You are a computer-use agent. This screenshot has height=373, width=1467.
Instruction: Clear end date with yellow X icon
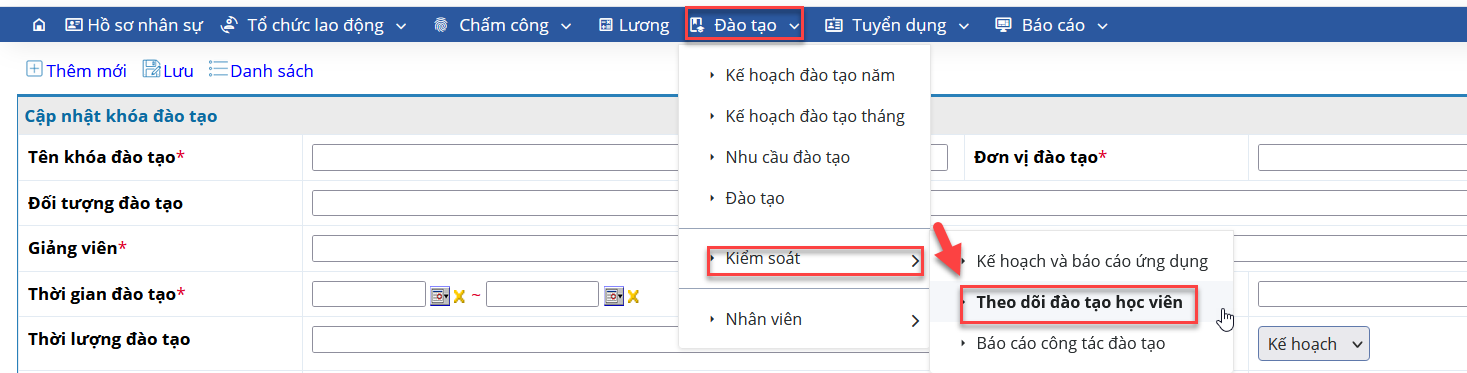633,296
